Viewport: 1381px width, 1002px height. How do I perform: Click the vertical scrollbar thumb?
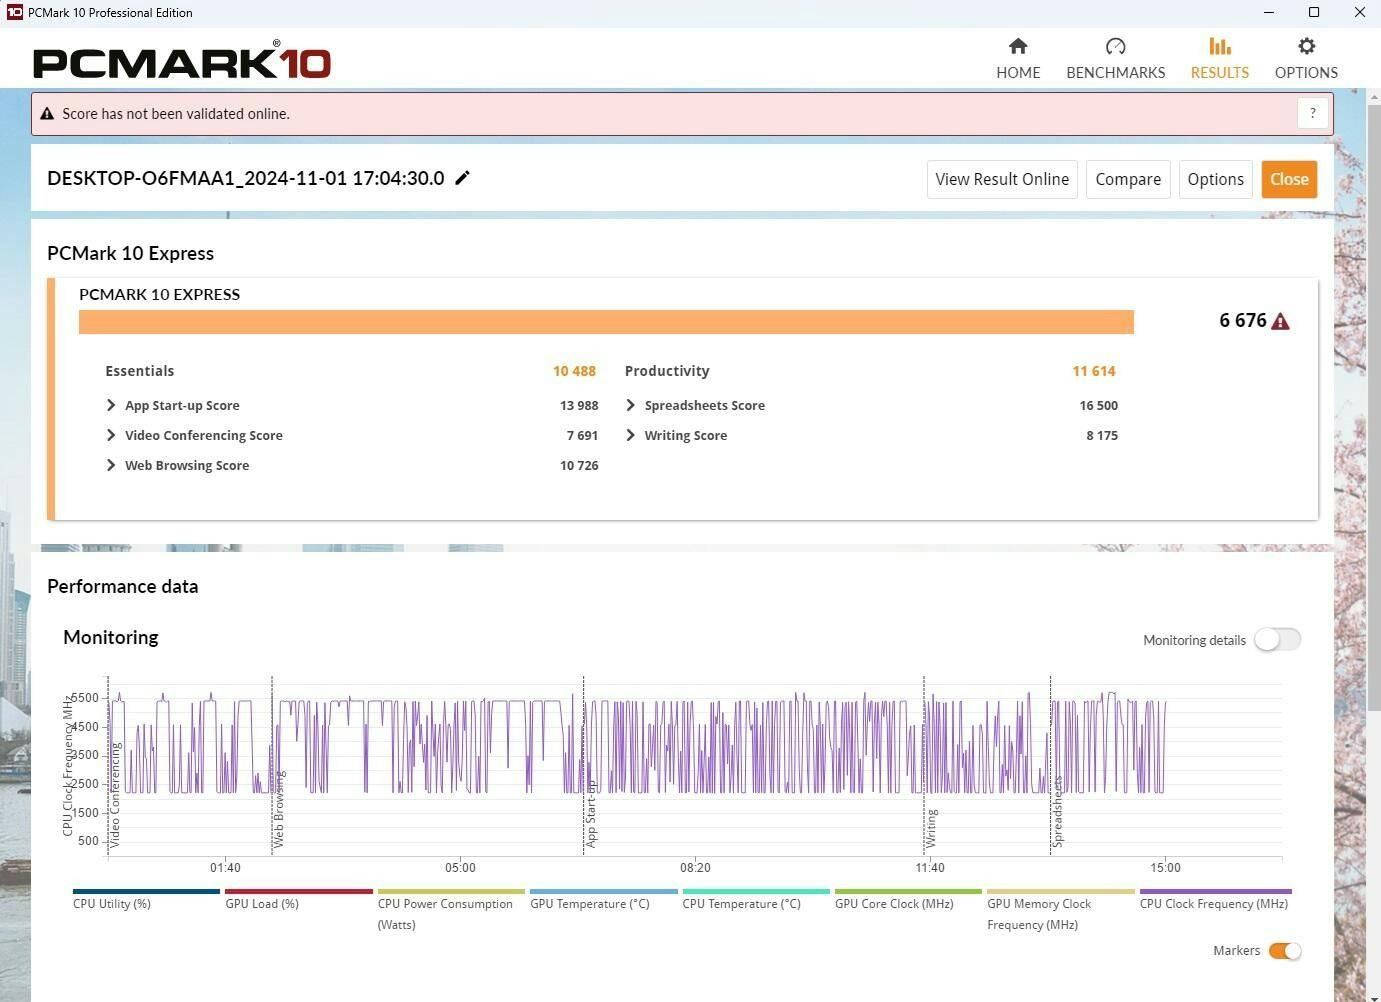(1373, 408)
